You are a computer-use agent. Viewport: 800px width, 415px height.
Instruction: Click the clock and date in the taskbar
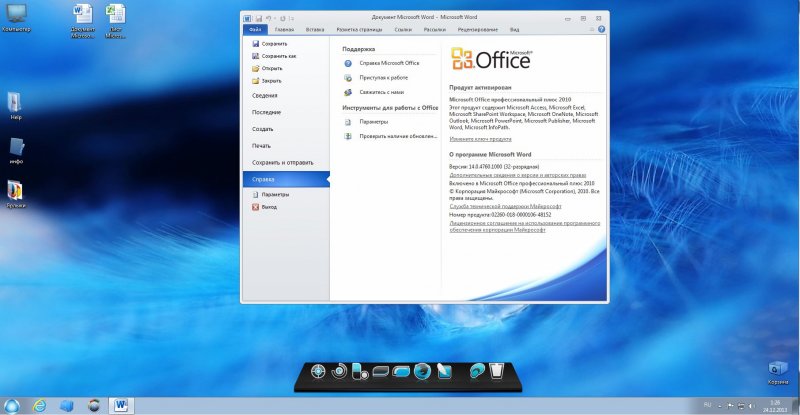775,406
